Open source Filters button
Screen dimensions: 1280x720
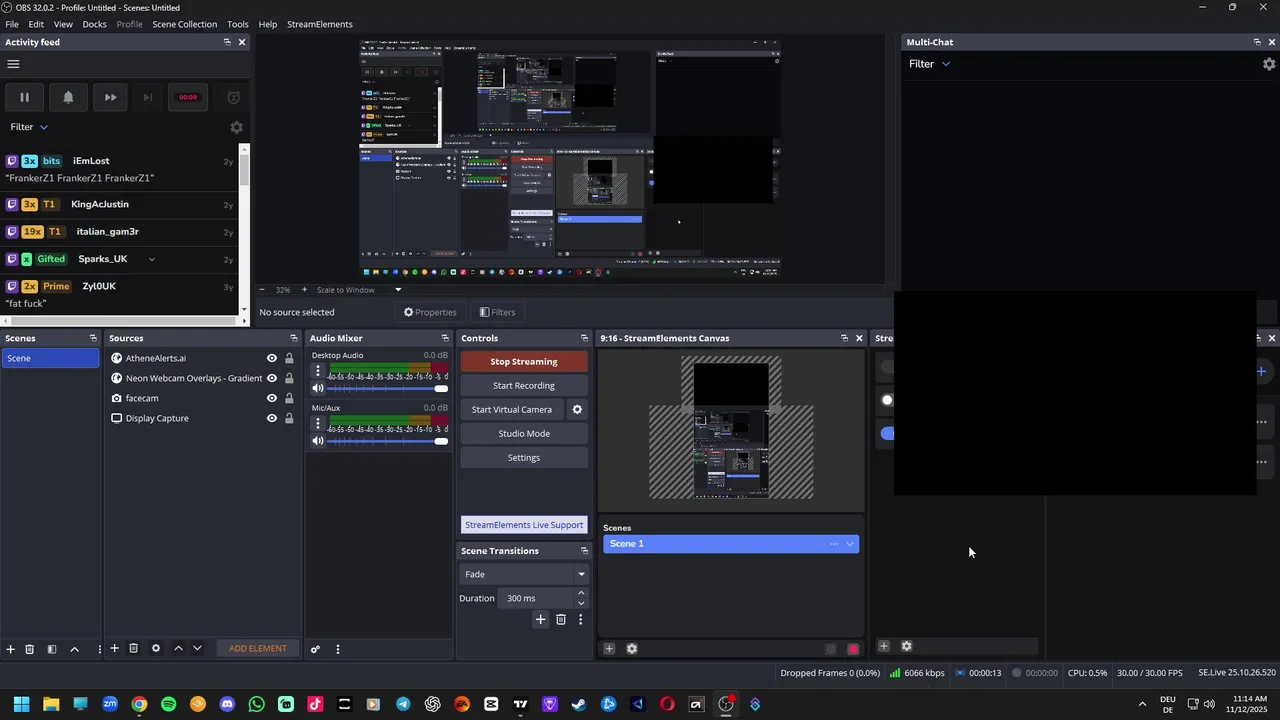497,312
